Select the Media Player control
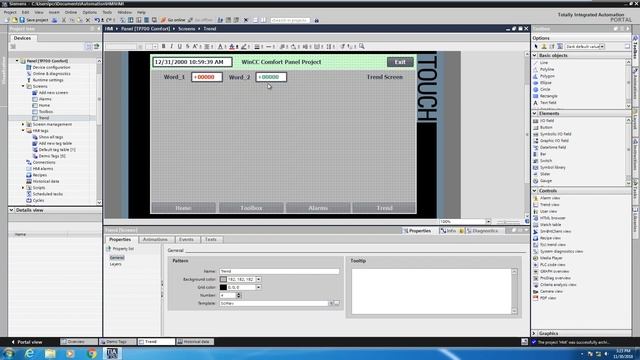This screenshot has width=640, height=360. 551,258
